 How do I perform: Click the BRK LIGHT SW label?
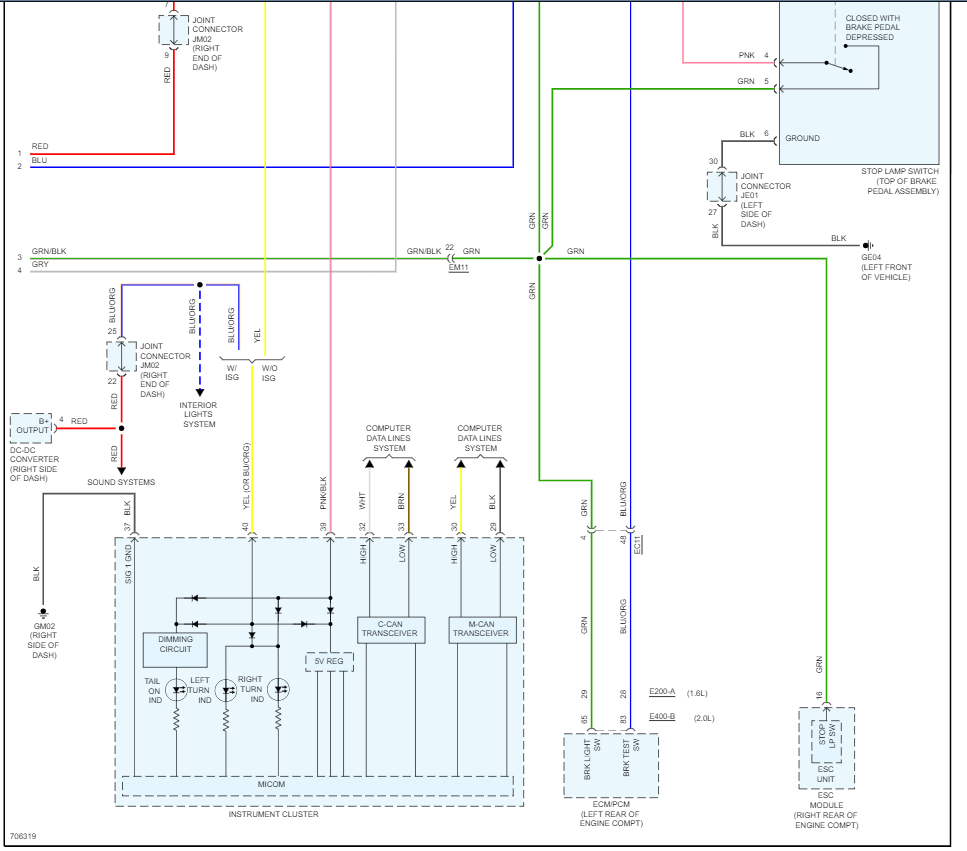591,758
